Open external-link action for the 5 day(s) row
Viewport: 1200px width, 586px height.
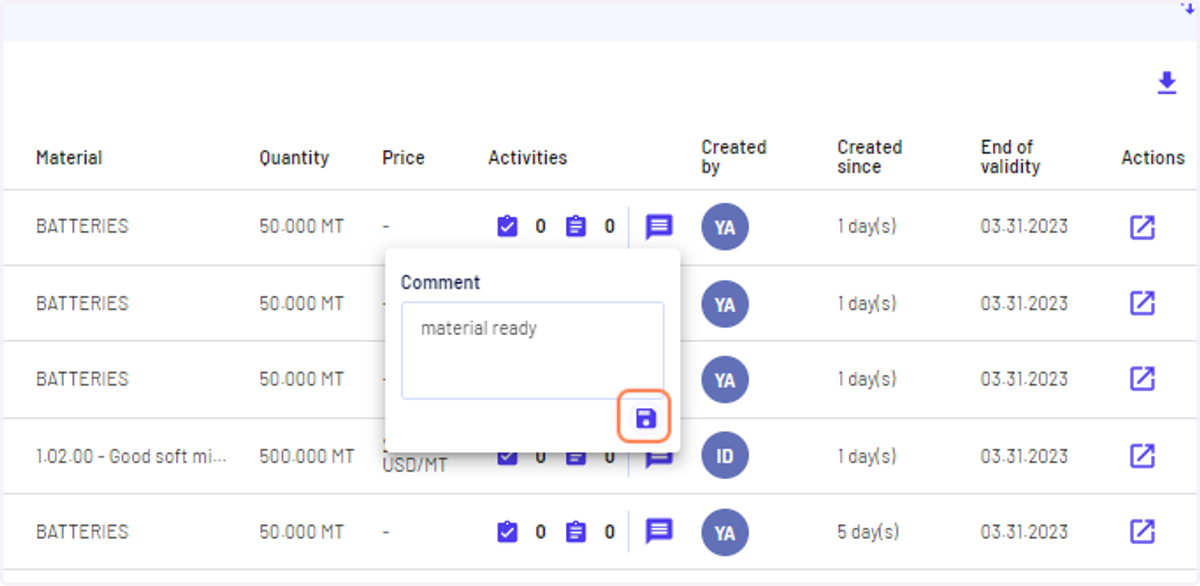1142,532
